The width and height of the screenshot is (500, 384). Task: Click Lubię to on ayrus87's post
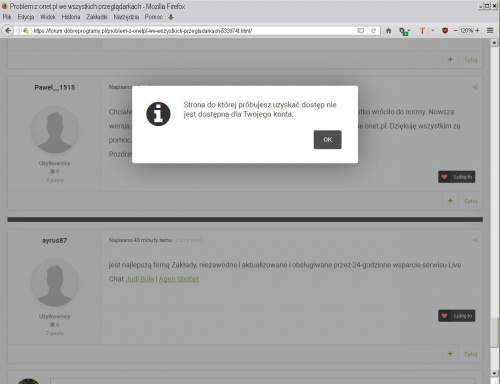point(457,316)
